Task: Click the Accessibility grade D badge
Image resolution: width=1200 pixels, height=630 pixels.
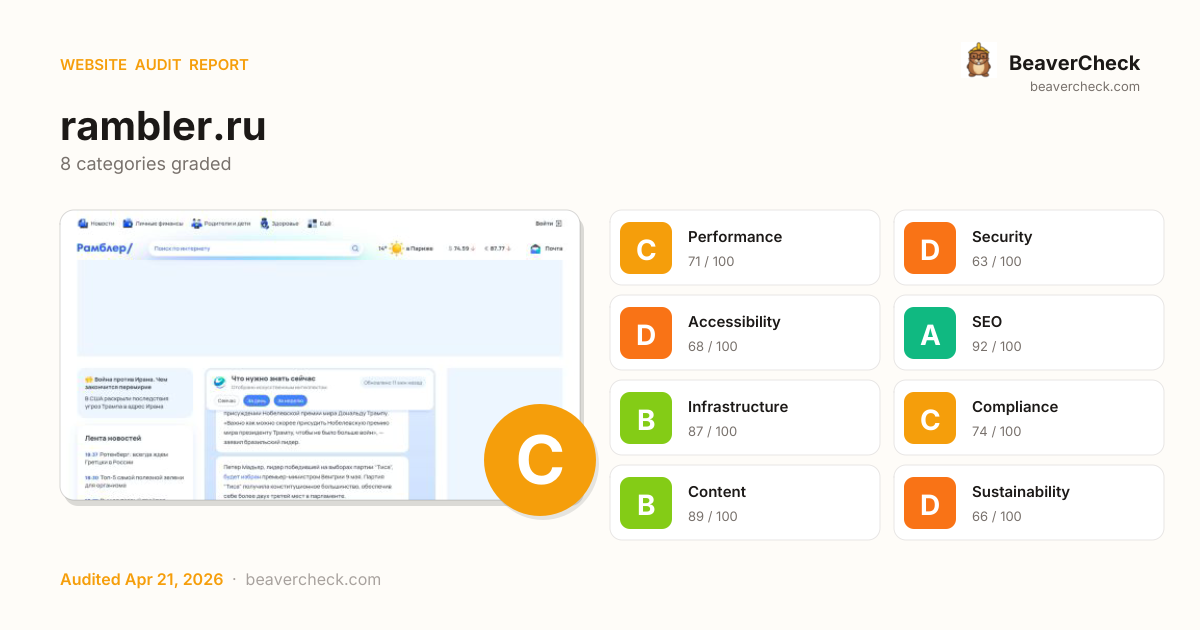Action: pyautogui.click(x=646, y=333)
